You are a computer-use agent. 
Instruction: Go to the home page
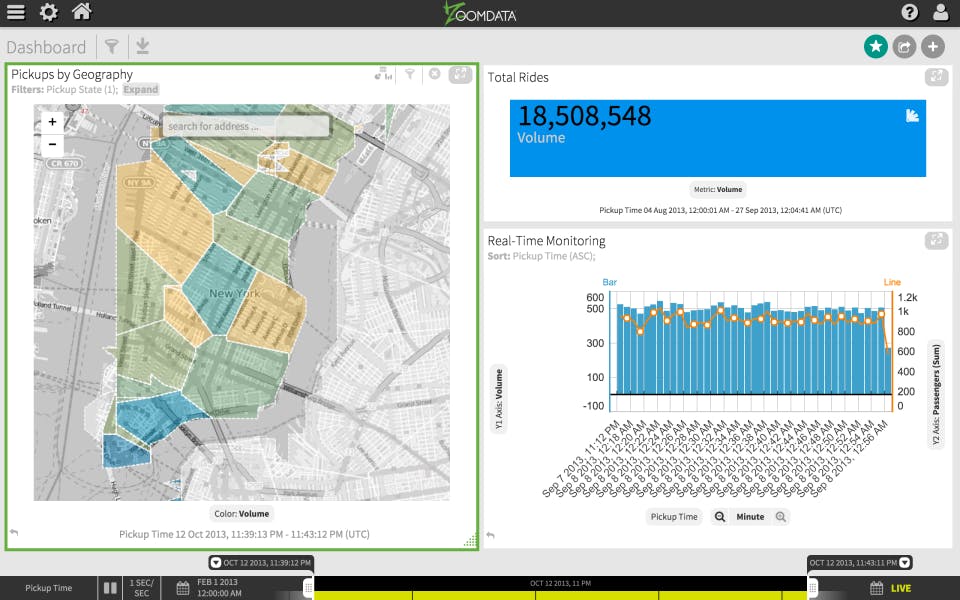[81, 13]
